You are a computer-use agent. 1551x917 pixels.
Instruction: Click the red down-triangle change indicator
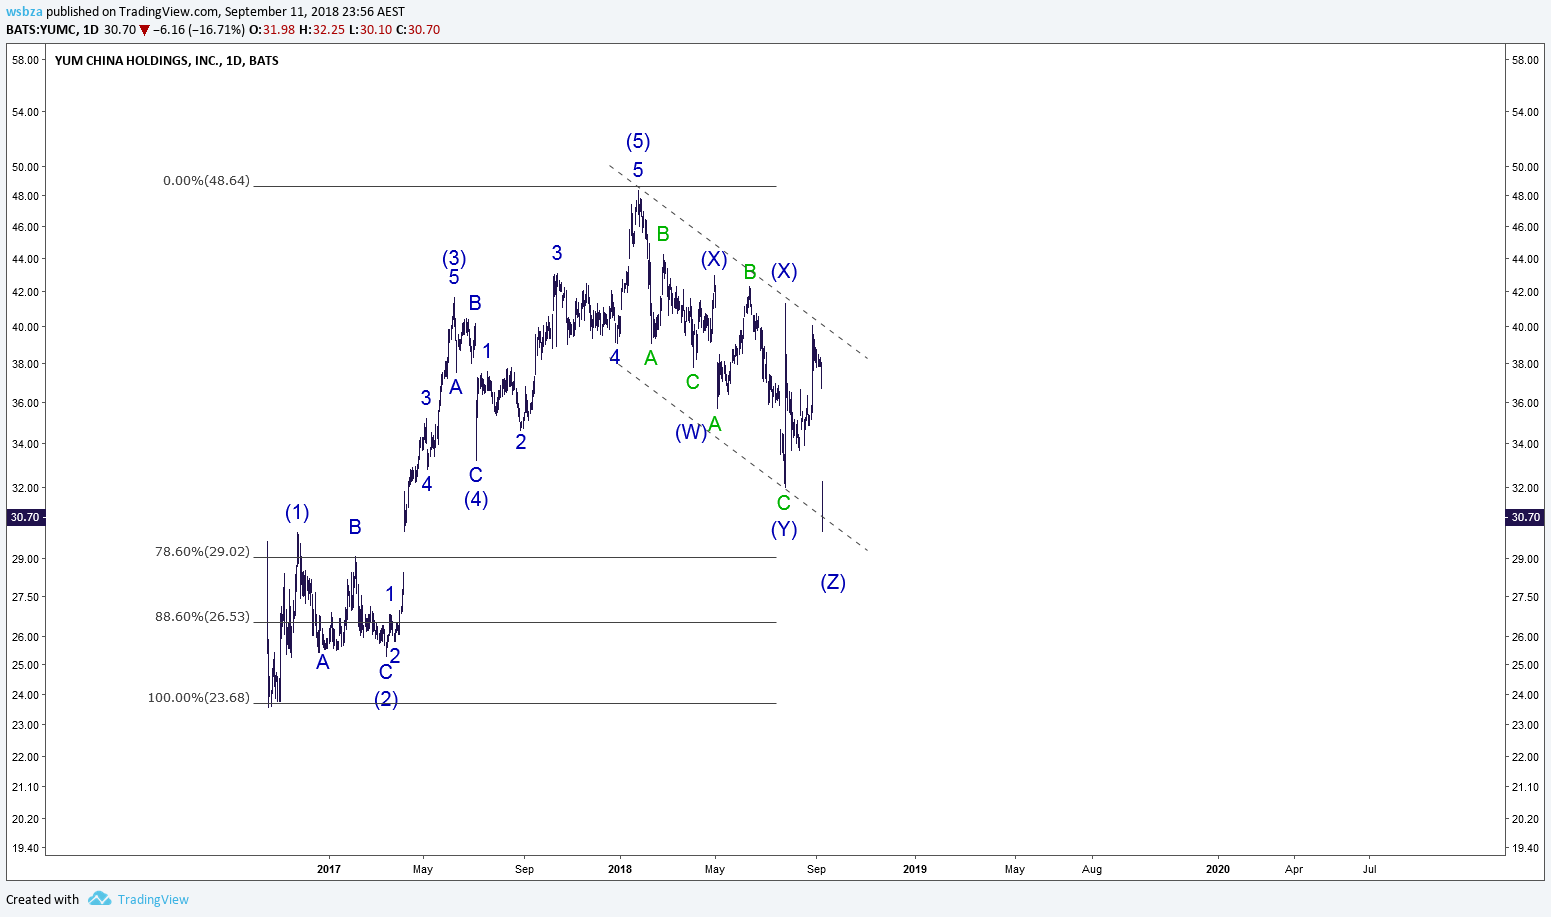point(144,30)
